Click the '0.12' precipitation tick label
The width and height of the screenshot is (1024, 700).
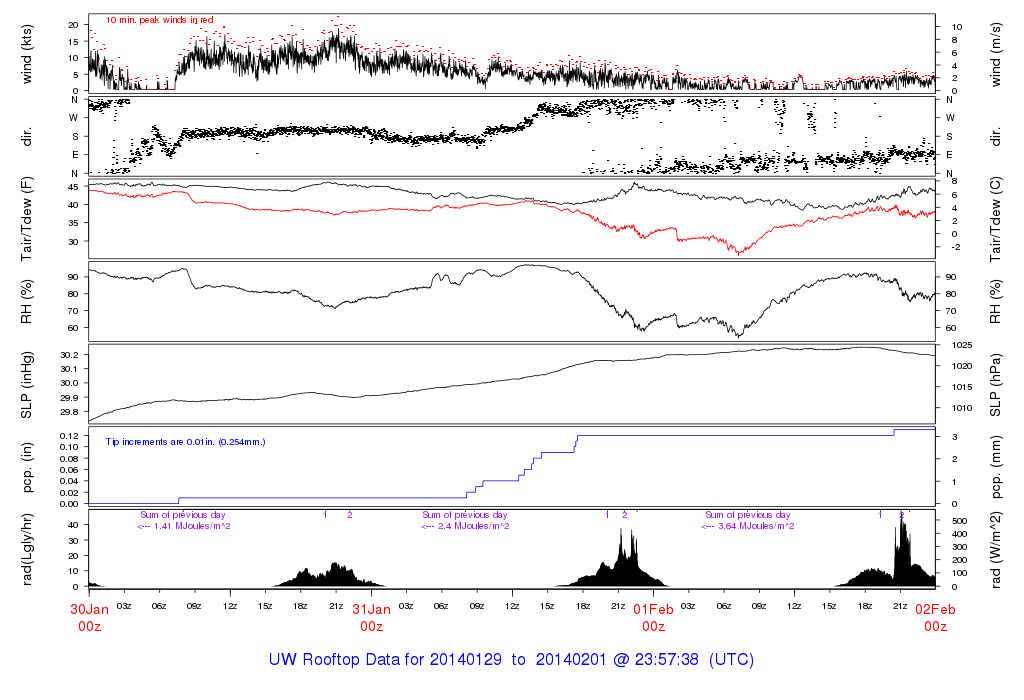70,436
